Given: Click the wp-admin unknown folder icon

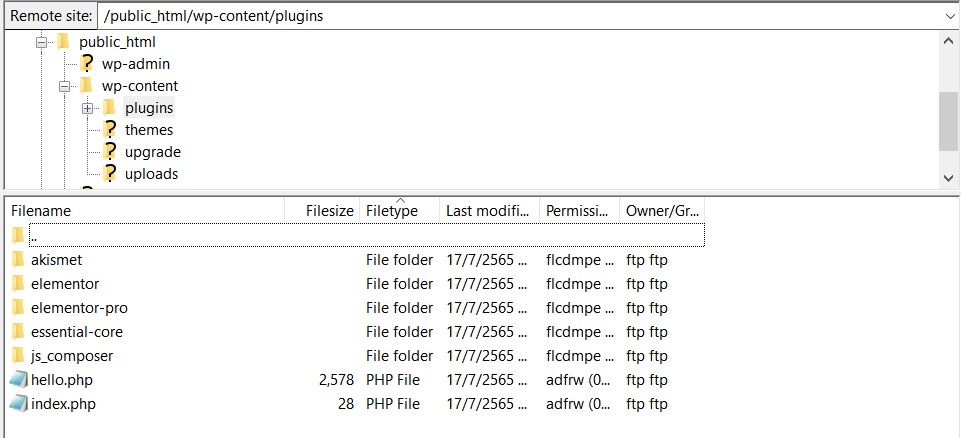Looking at the screenshot, I should [87, 64].
